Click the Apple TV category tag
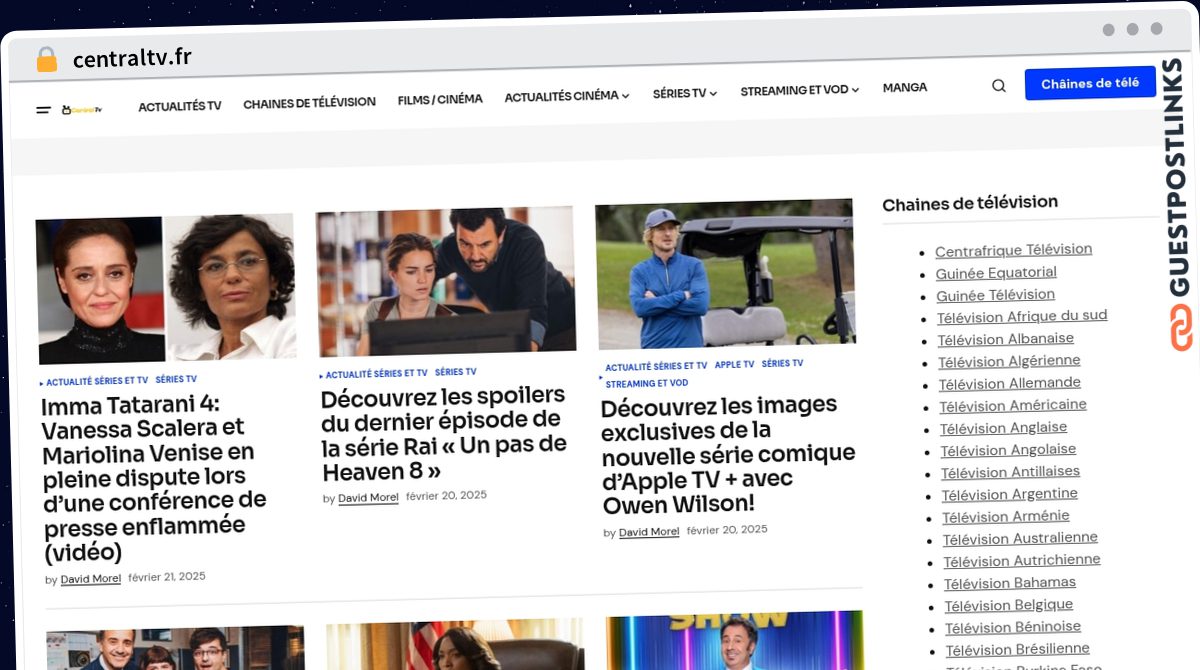Image resolution: width=1200 pixels, height=670 pixels. coord(734,365)
